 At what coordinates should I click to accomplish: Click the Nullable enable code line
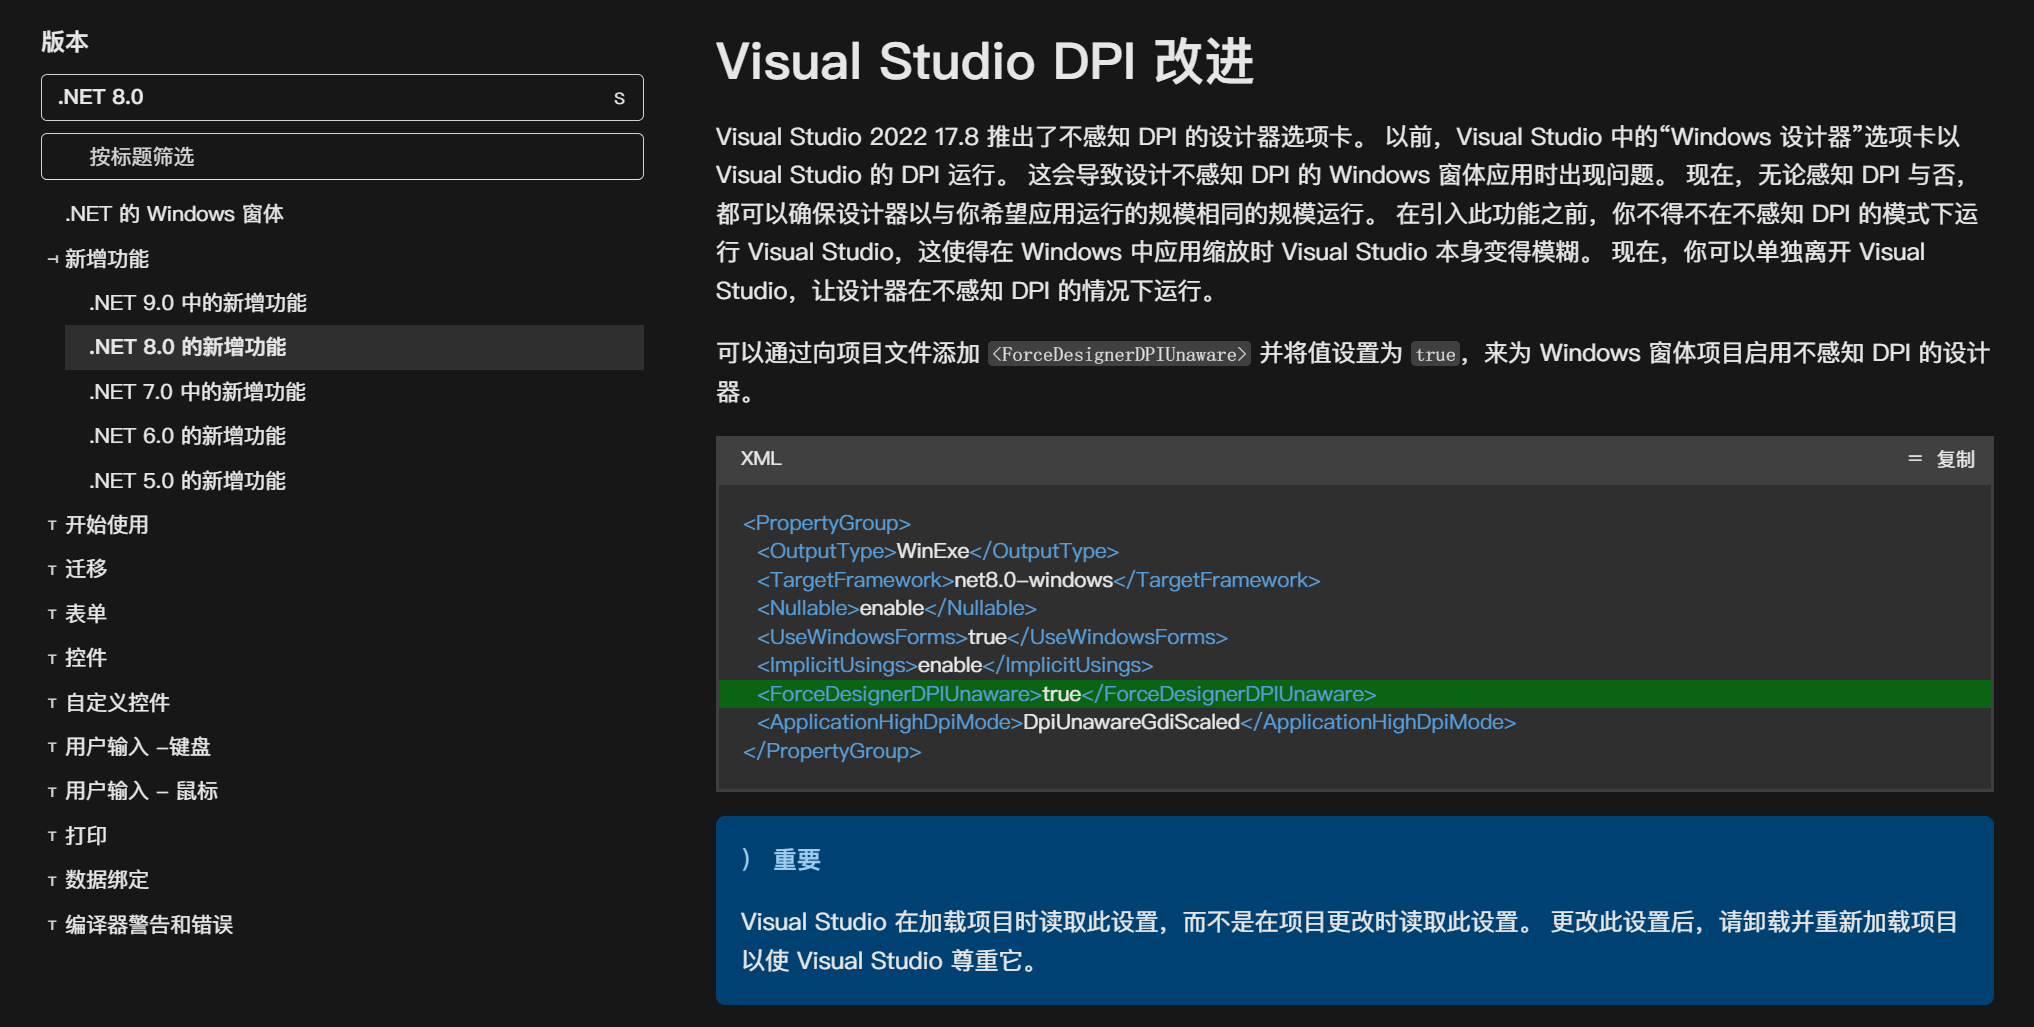click(x=896, y=608)
